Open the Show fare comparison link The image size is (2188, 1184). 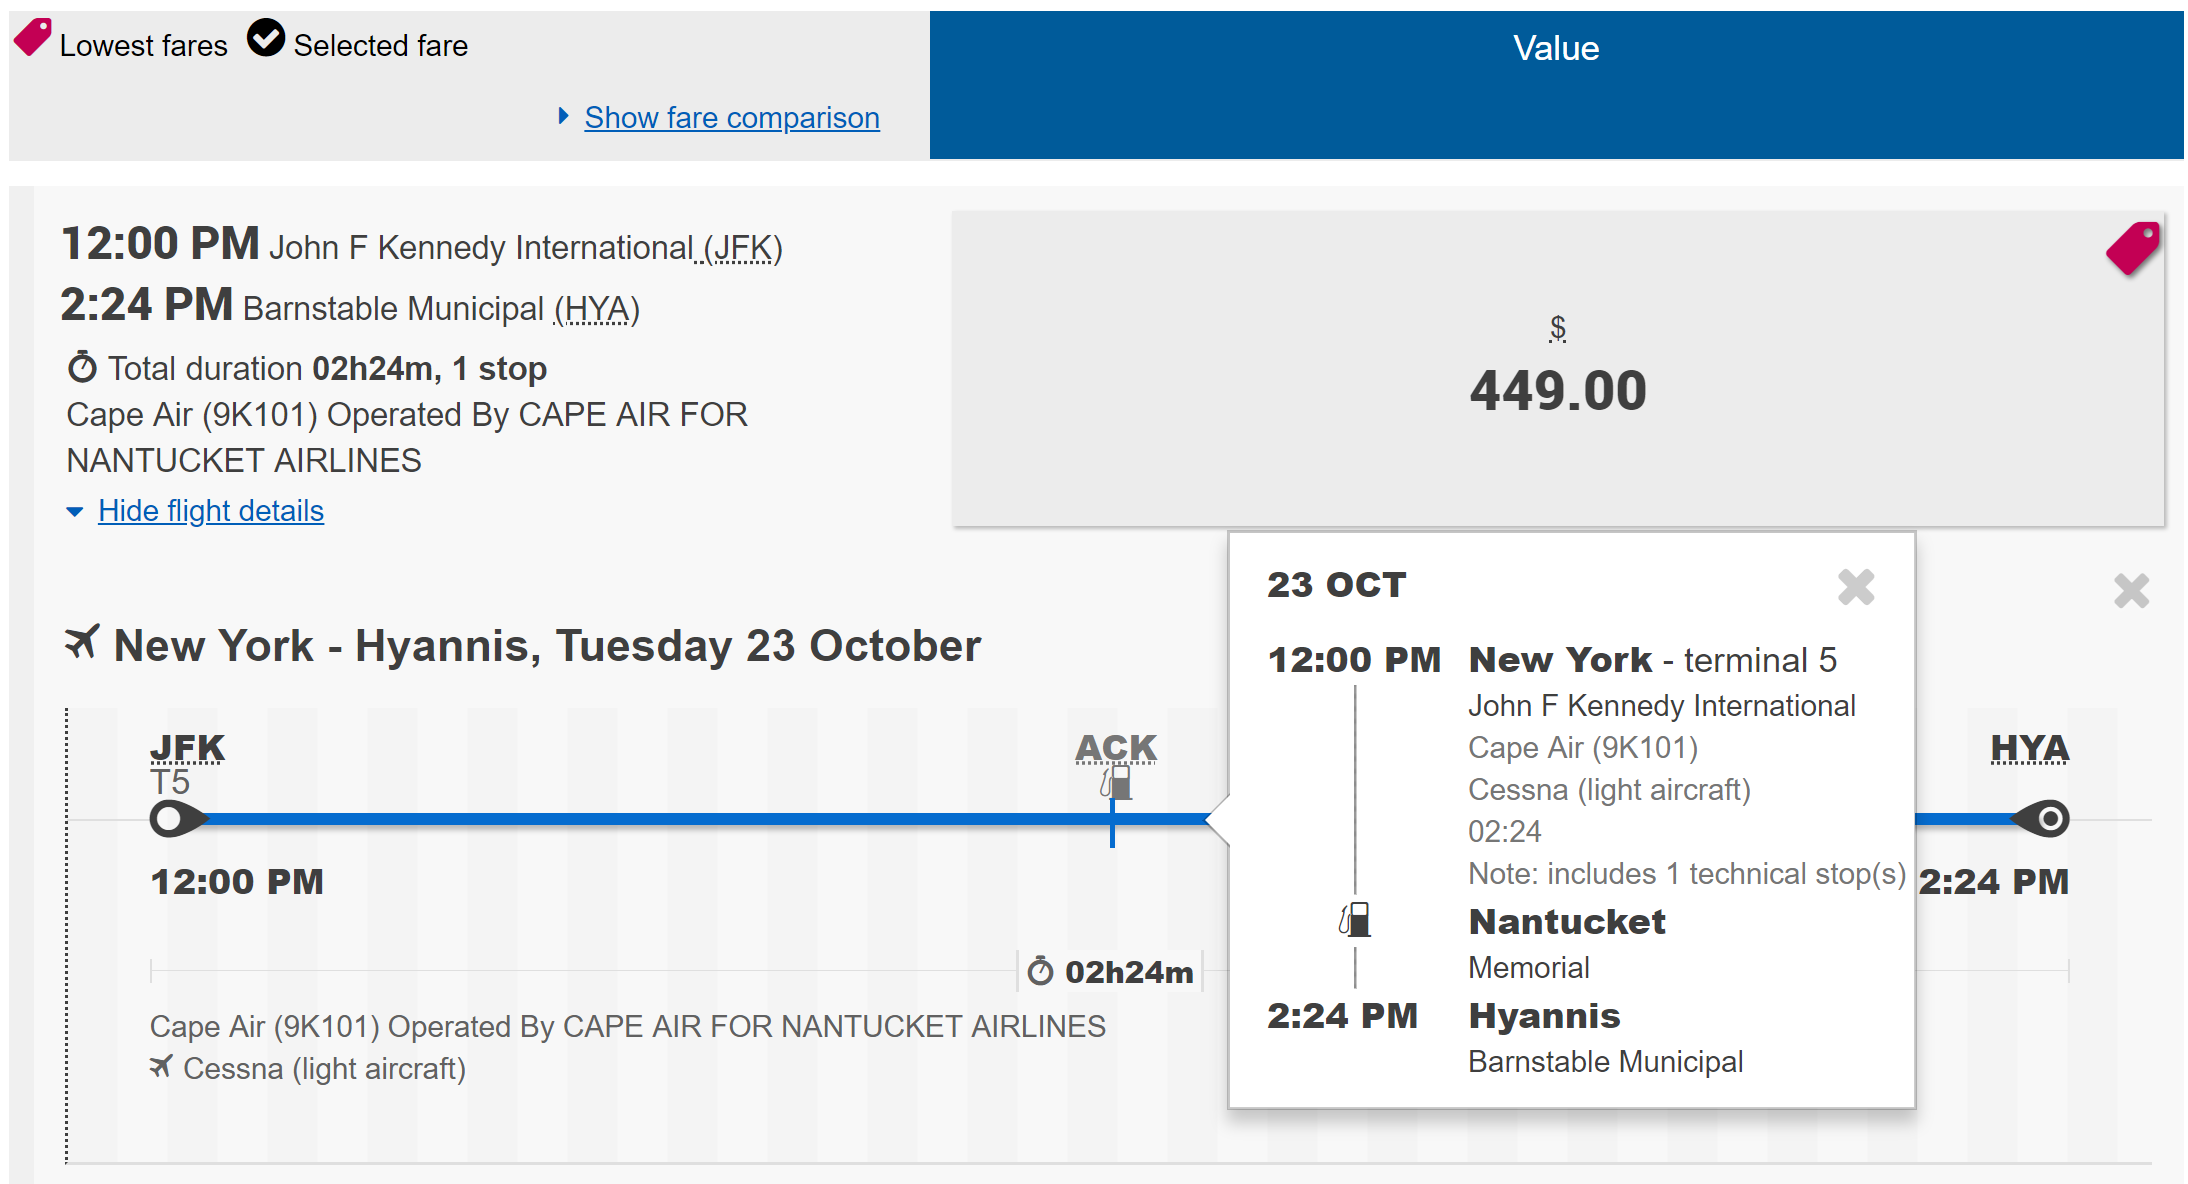click(731, 118)
